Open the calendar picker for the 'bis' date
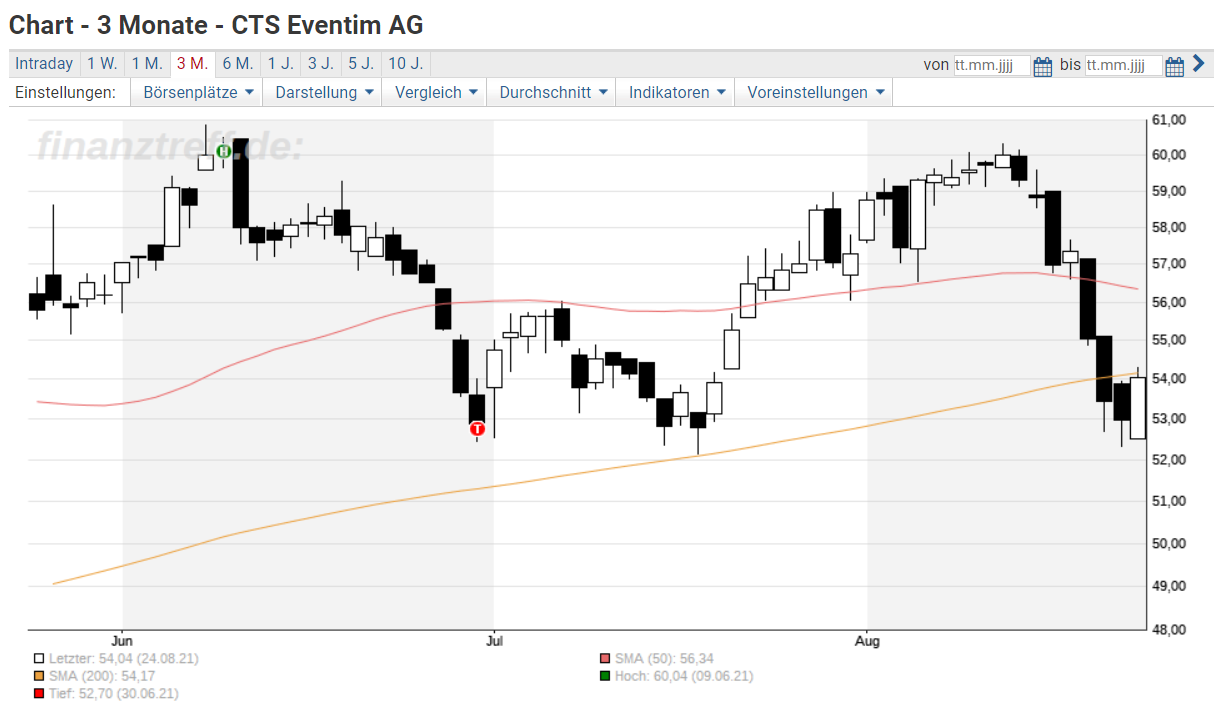Viewport: 1214px width, 713px height. [1175, 66]
